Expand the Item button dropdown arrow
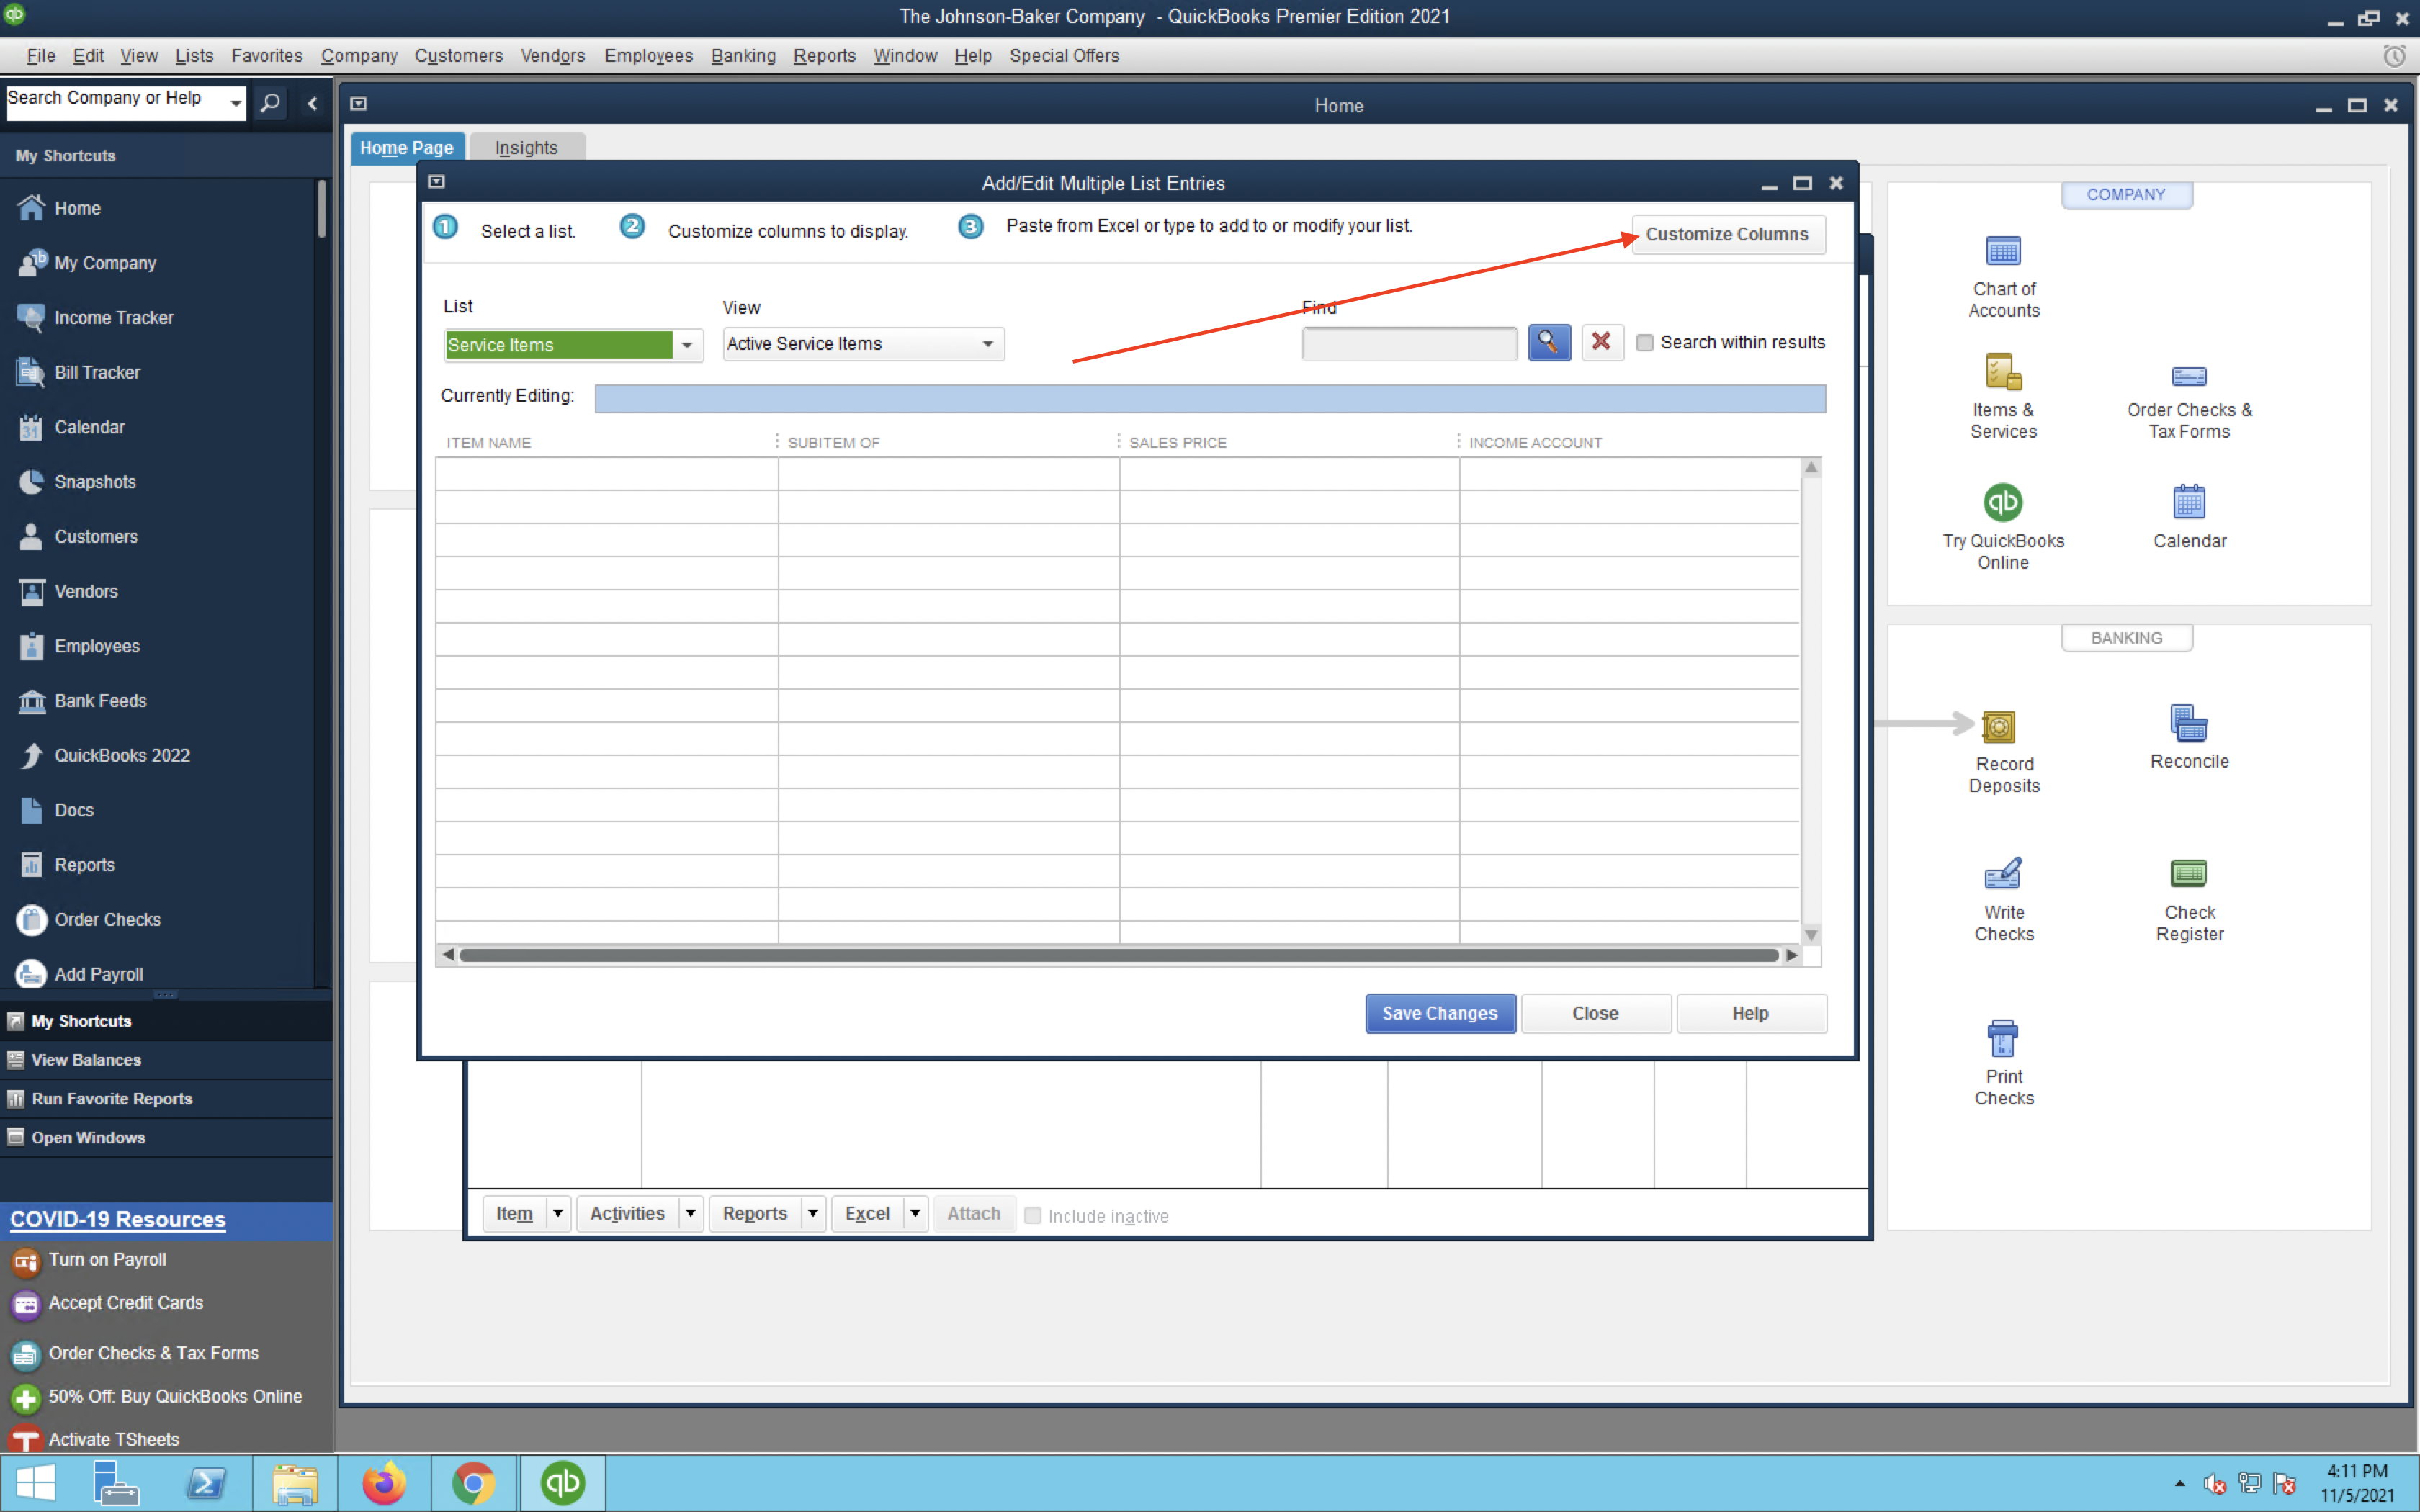Screen dimensions: 2420x1512 pyautogui.click(x=558, y=1214)
